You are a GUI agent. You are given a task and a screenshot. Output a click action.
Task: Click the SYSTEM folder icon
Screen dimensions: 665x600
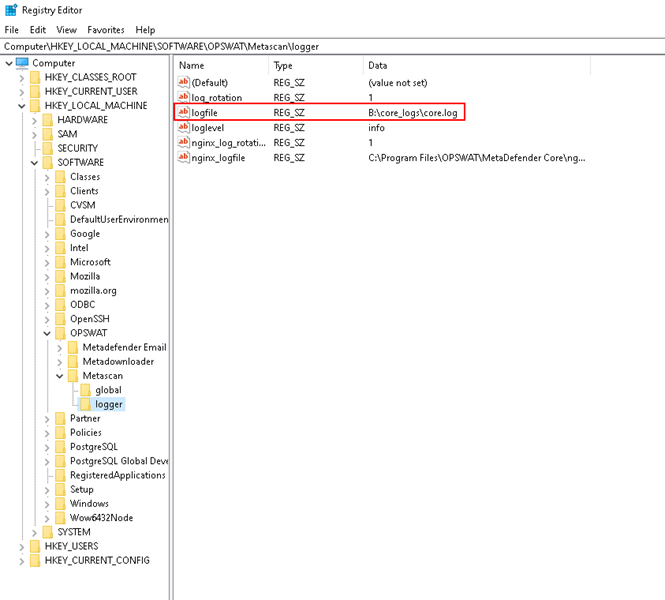(x=48, y=532)
